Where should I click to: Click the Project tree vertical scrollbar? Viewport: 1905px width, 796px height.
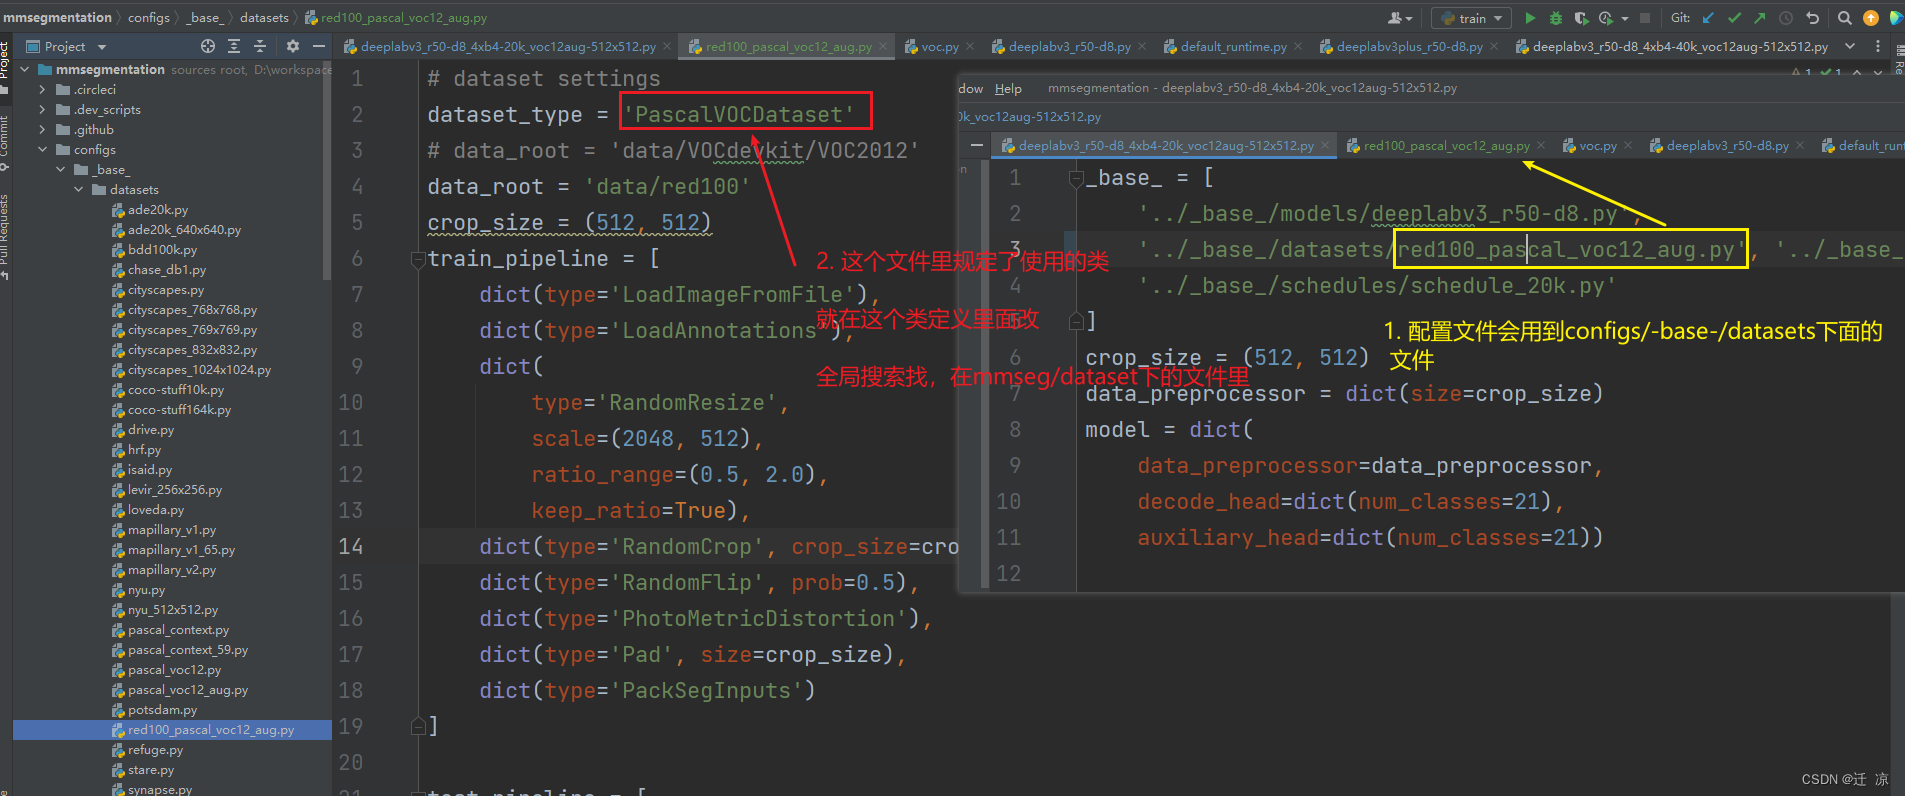(327, 170)
